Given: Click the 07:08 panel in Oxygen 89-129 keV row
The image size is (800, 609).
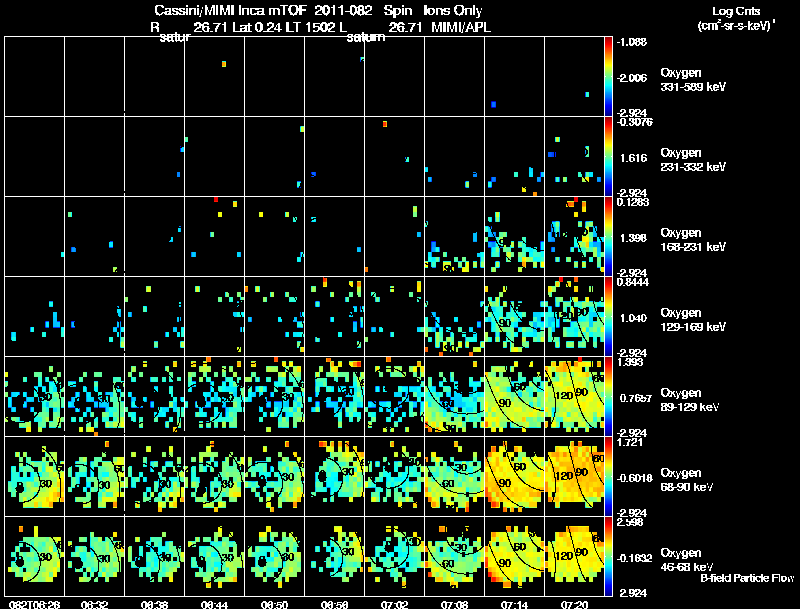Looking at the screenshot, I should coord(455,396).
